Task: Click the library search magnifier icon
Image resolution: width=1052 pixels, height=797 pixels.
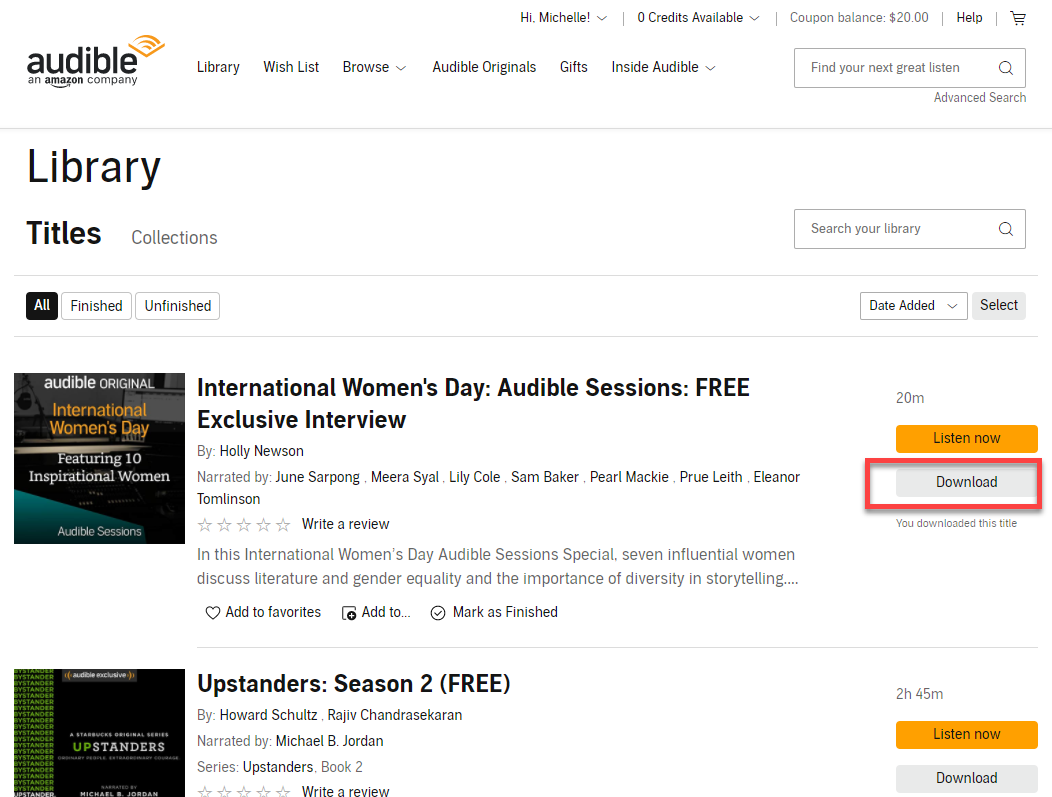Action: click(x=1005, y=228)
